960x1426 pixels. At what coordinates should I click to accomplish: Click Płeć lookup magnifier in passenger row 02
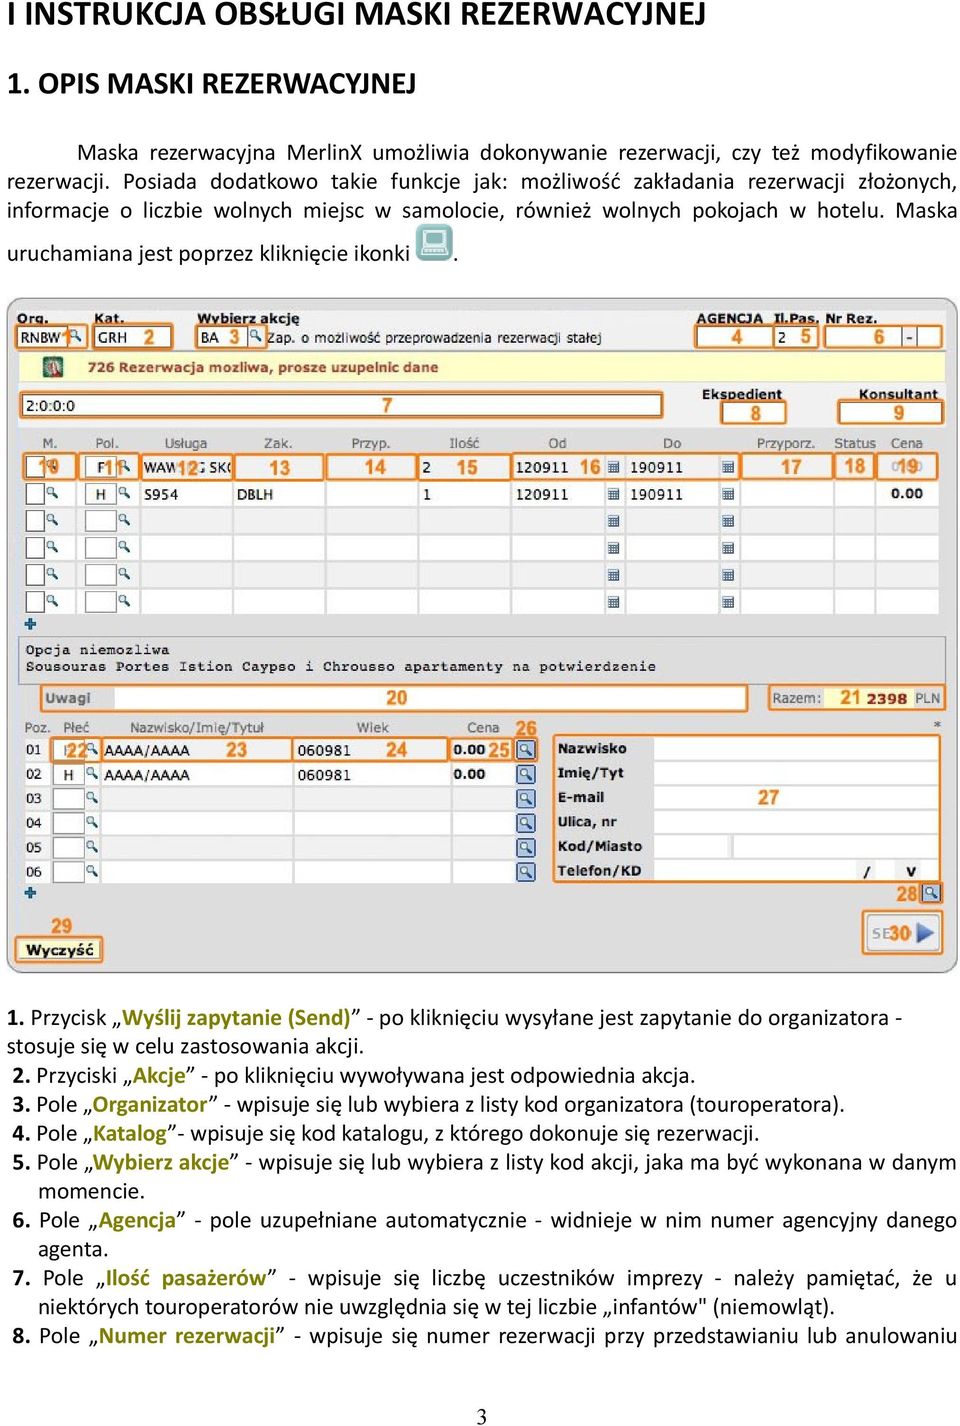point(91,773)
